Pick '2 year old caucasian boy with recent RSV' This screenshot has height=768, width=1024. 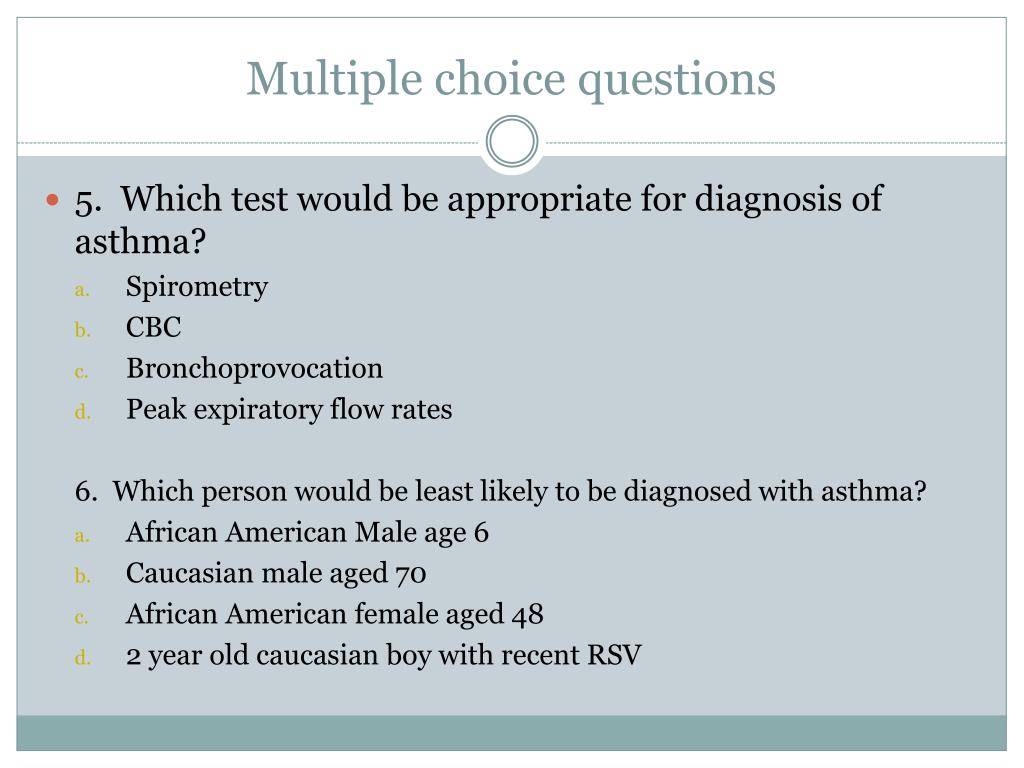[x=384, y=656]
